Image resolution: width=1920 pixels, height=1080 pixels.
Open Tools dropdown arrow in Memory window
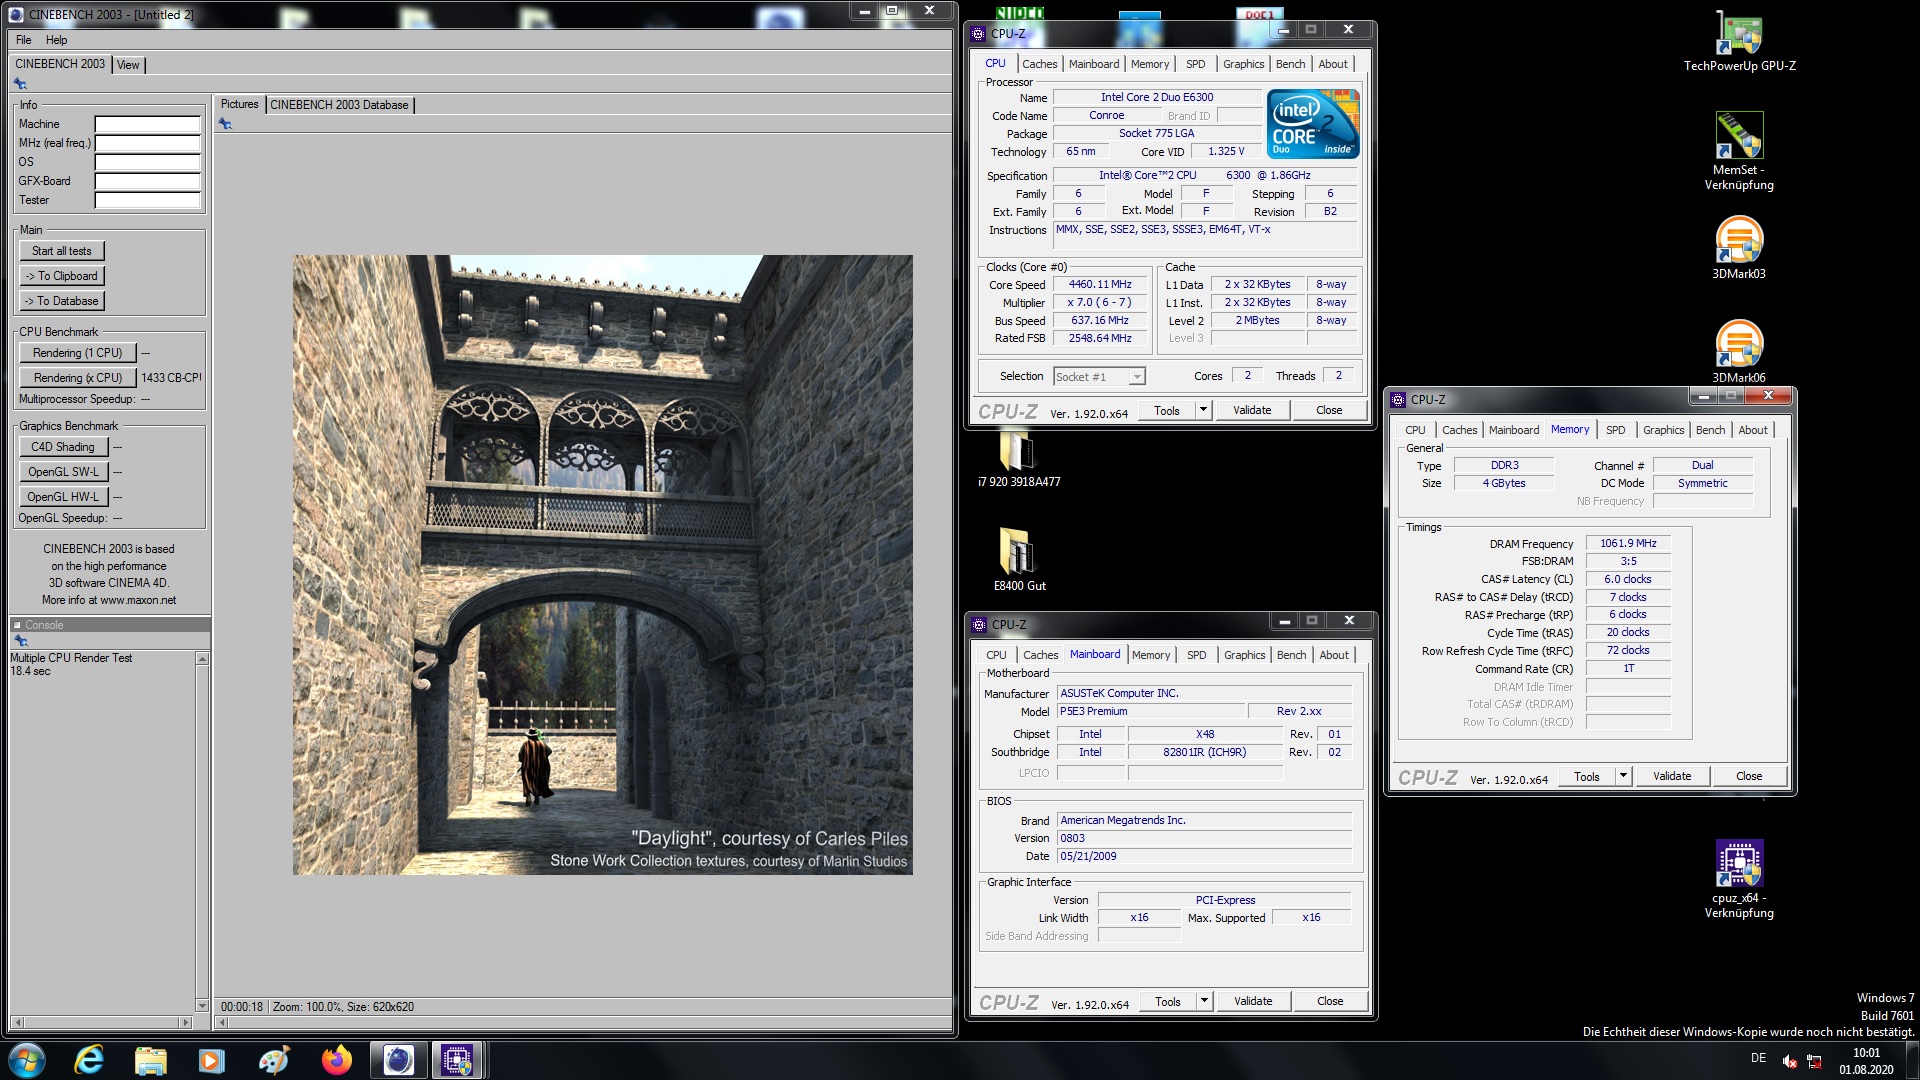point(1623,776)
